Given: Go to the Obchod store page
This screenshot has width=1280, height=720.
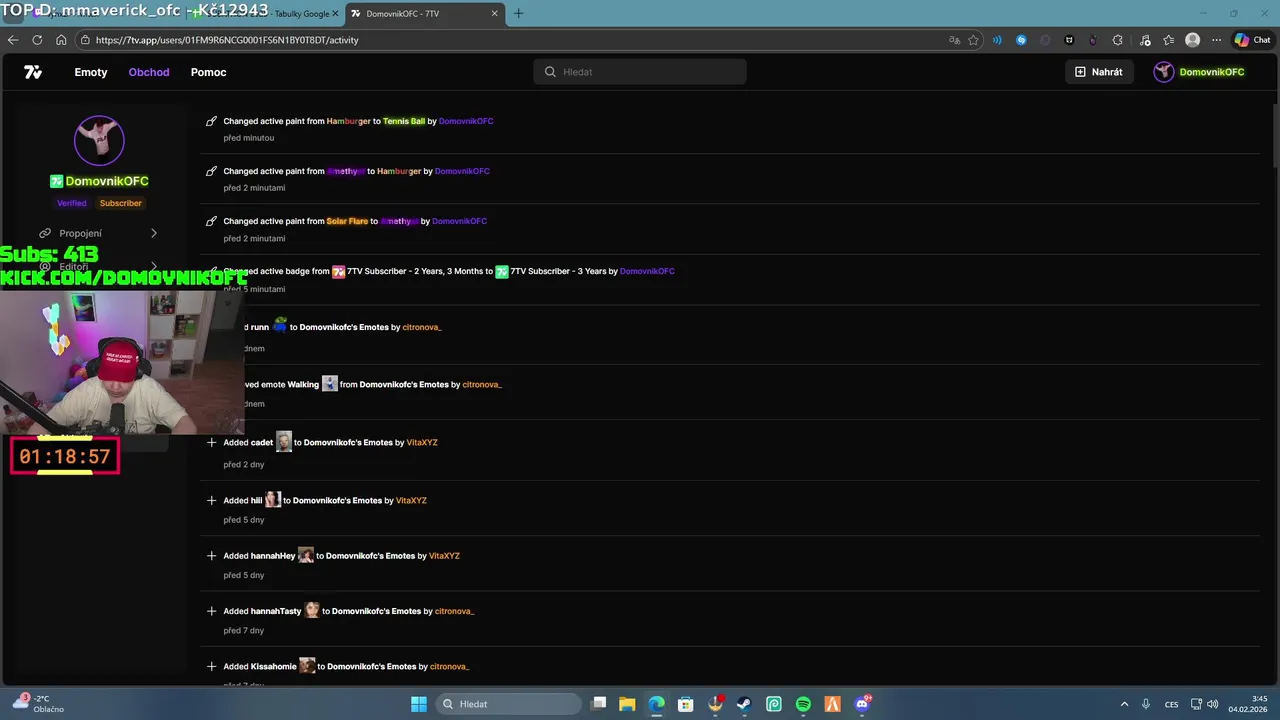Looking at the screenshot, I should pos(149,72).
